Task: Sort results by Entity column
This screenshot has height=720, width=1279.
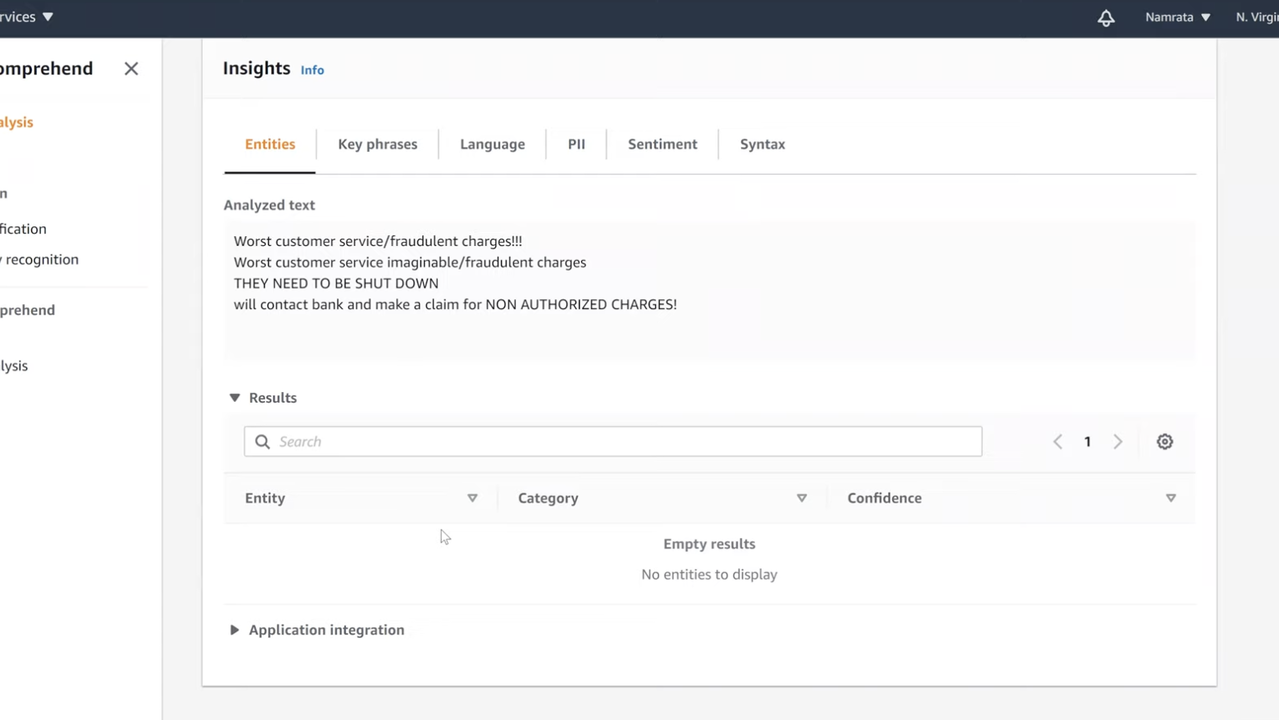Action: click(472, 498)
